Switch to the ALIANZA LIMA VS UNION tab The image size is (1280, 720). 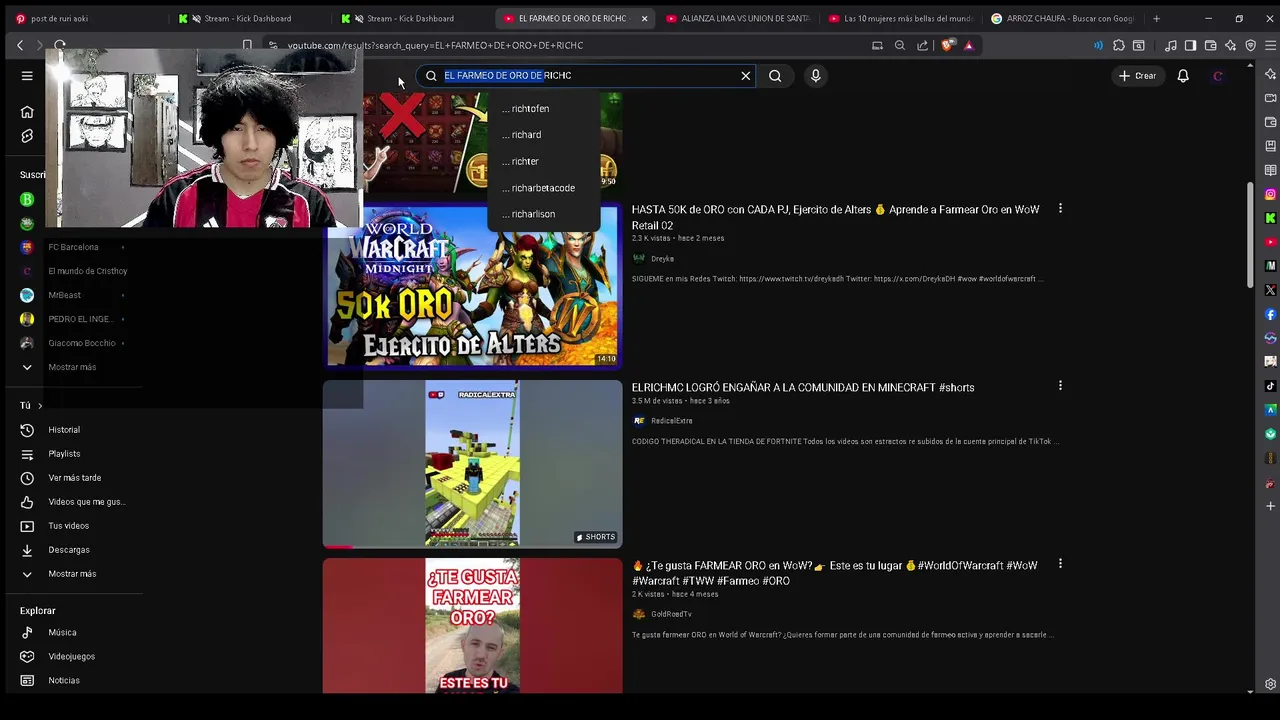click(x=738, y=18)
